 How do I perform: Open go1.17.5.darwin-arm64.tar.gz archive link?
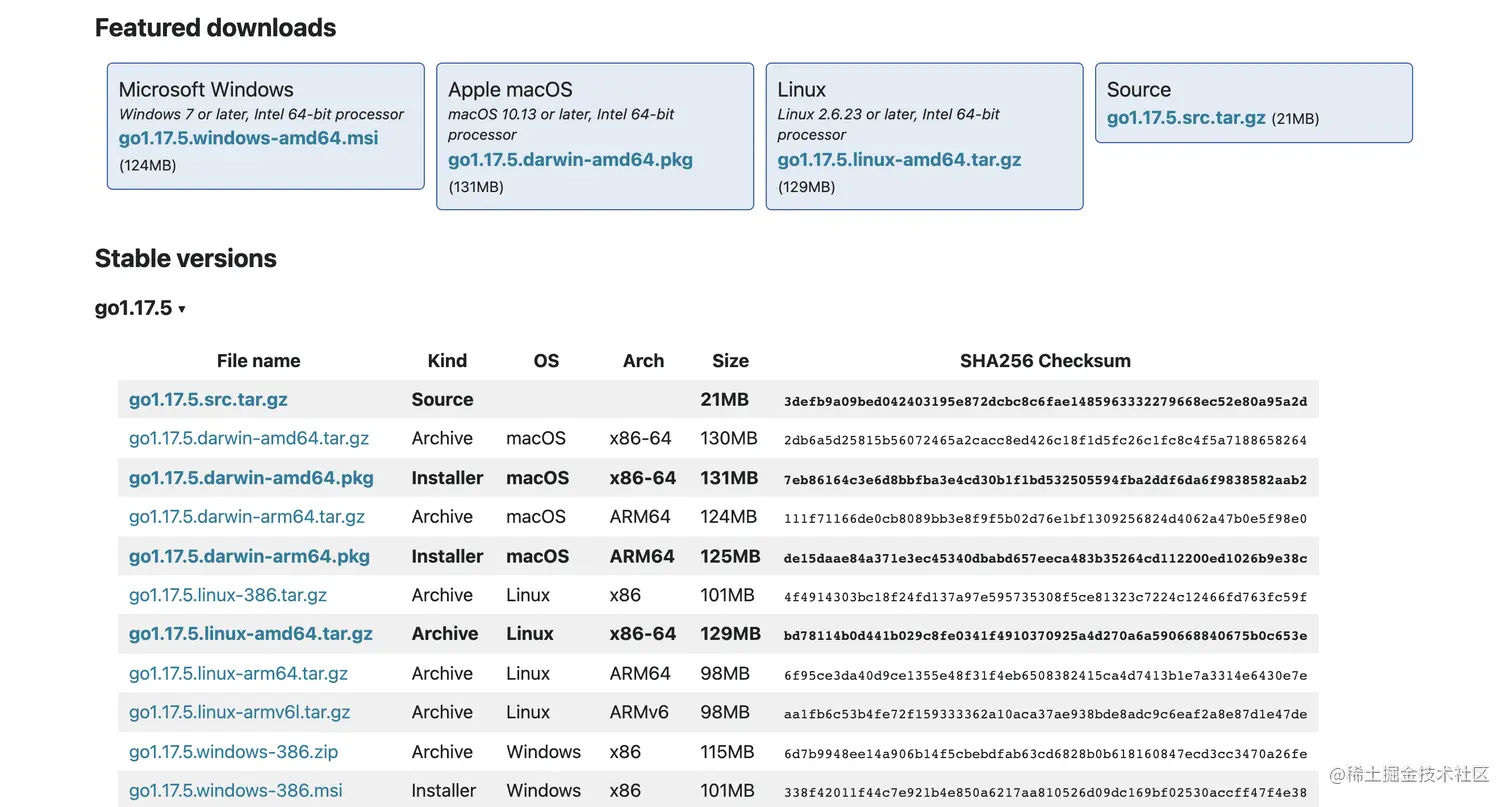[247, 517]
